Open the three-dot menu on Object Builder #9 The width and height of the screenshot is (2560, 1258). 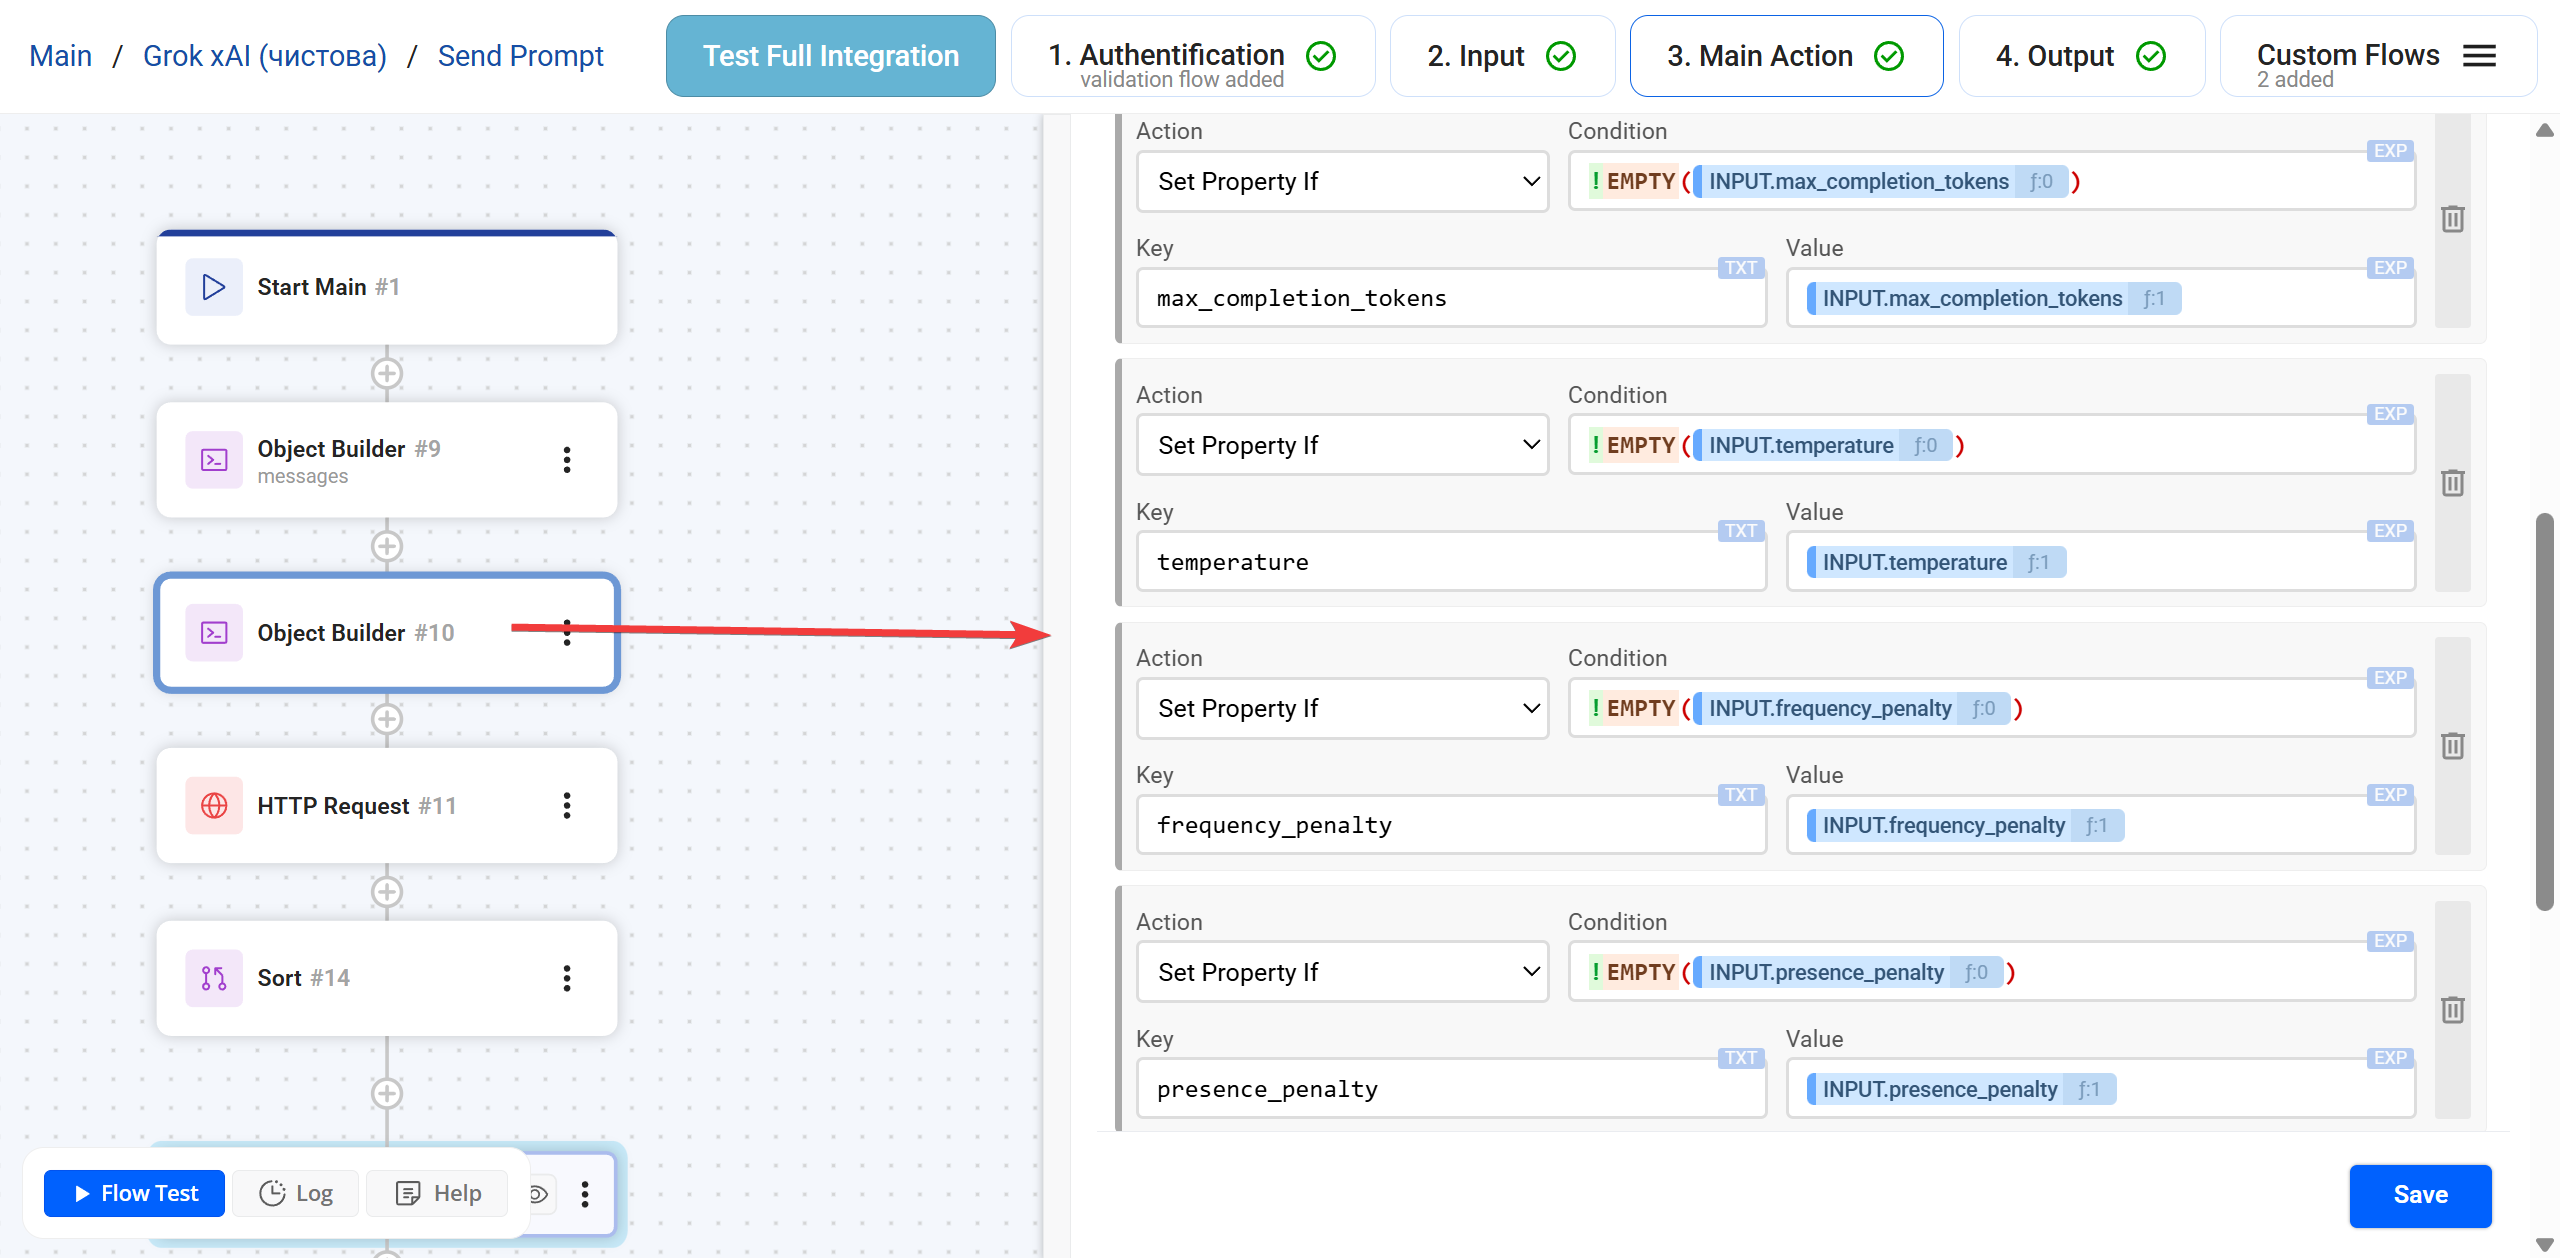tap(567, 460)
